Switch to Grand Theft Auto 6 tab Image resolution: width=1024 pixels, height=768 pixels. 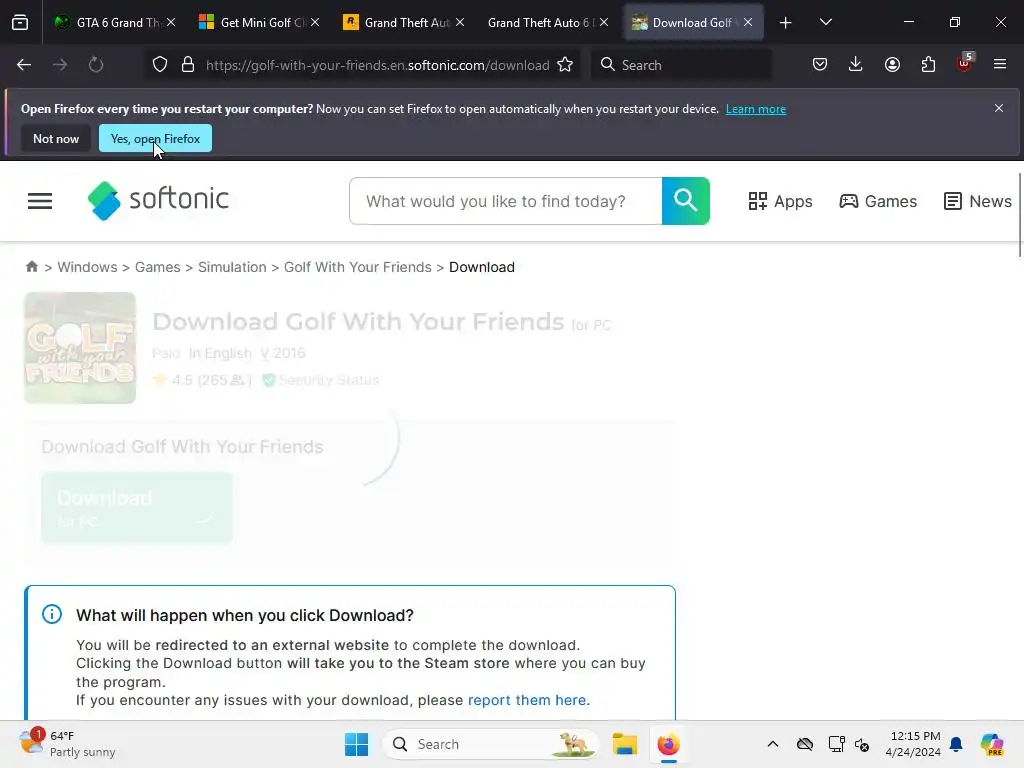click(547, 23)
